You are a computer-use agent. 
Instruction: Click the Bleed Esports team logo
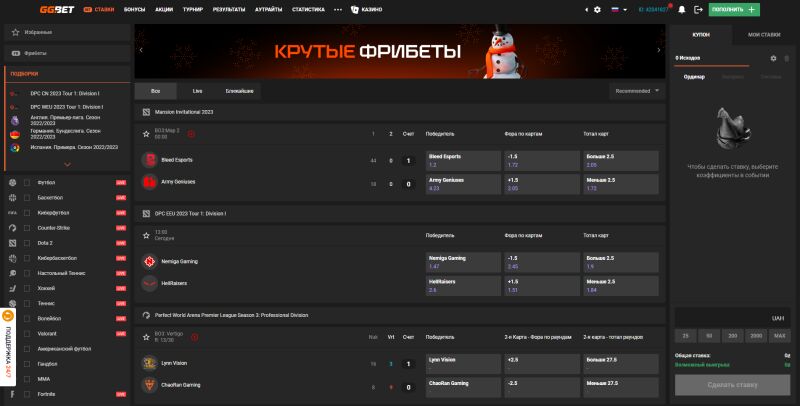[149, 160]
